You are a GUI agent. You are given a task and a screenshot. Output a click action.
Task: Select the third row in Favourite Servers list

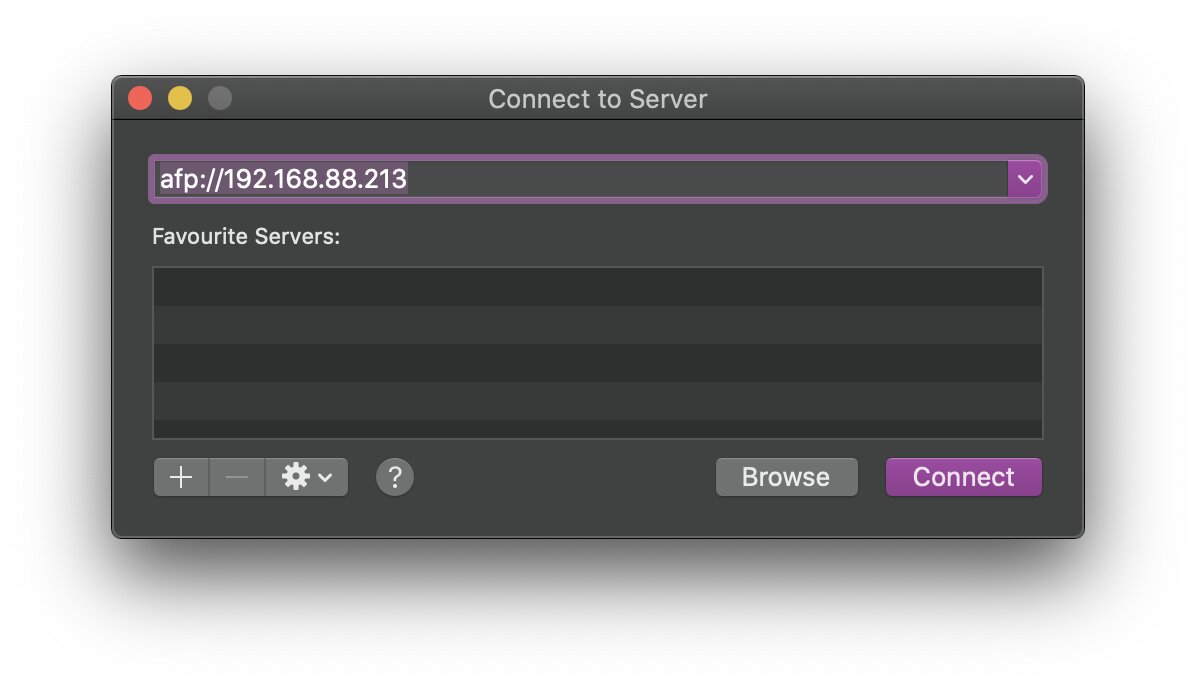pos(597,363)
